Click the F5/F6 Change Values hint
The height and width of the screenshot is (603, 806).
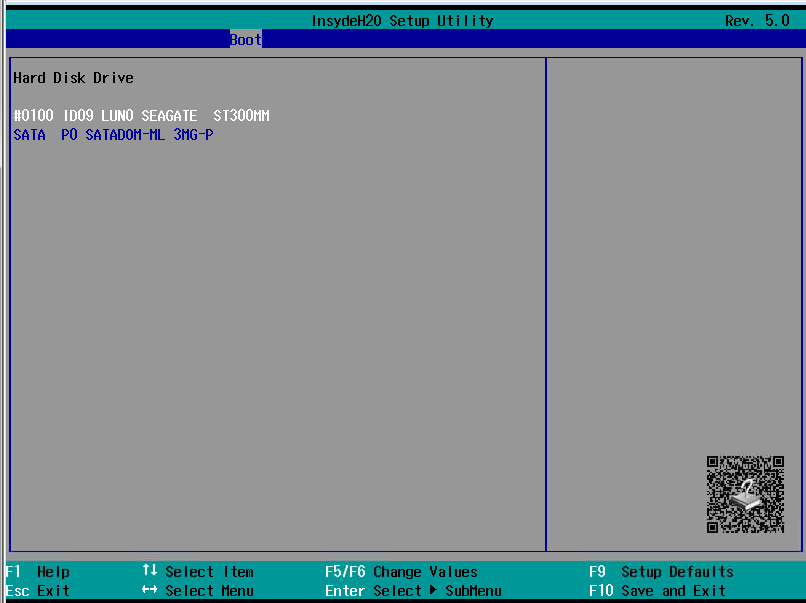[x=401, y=572]
